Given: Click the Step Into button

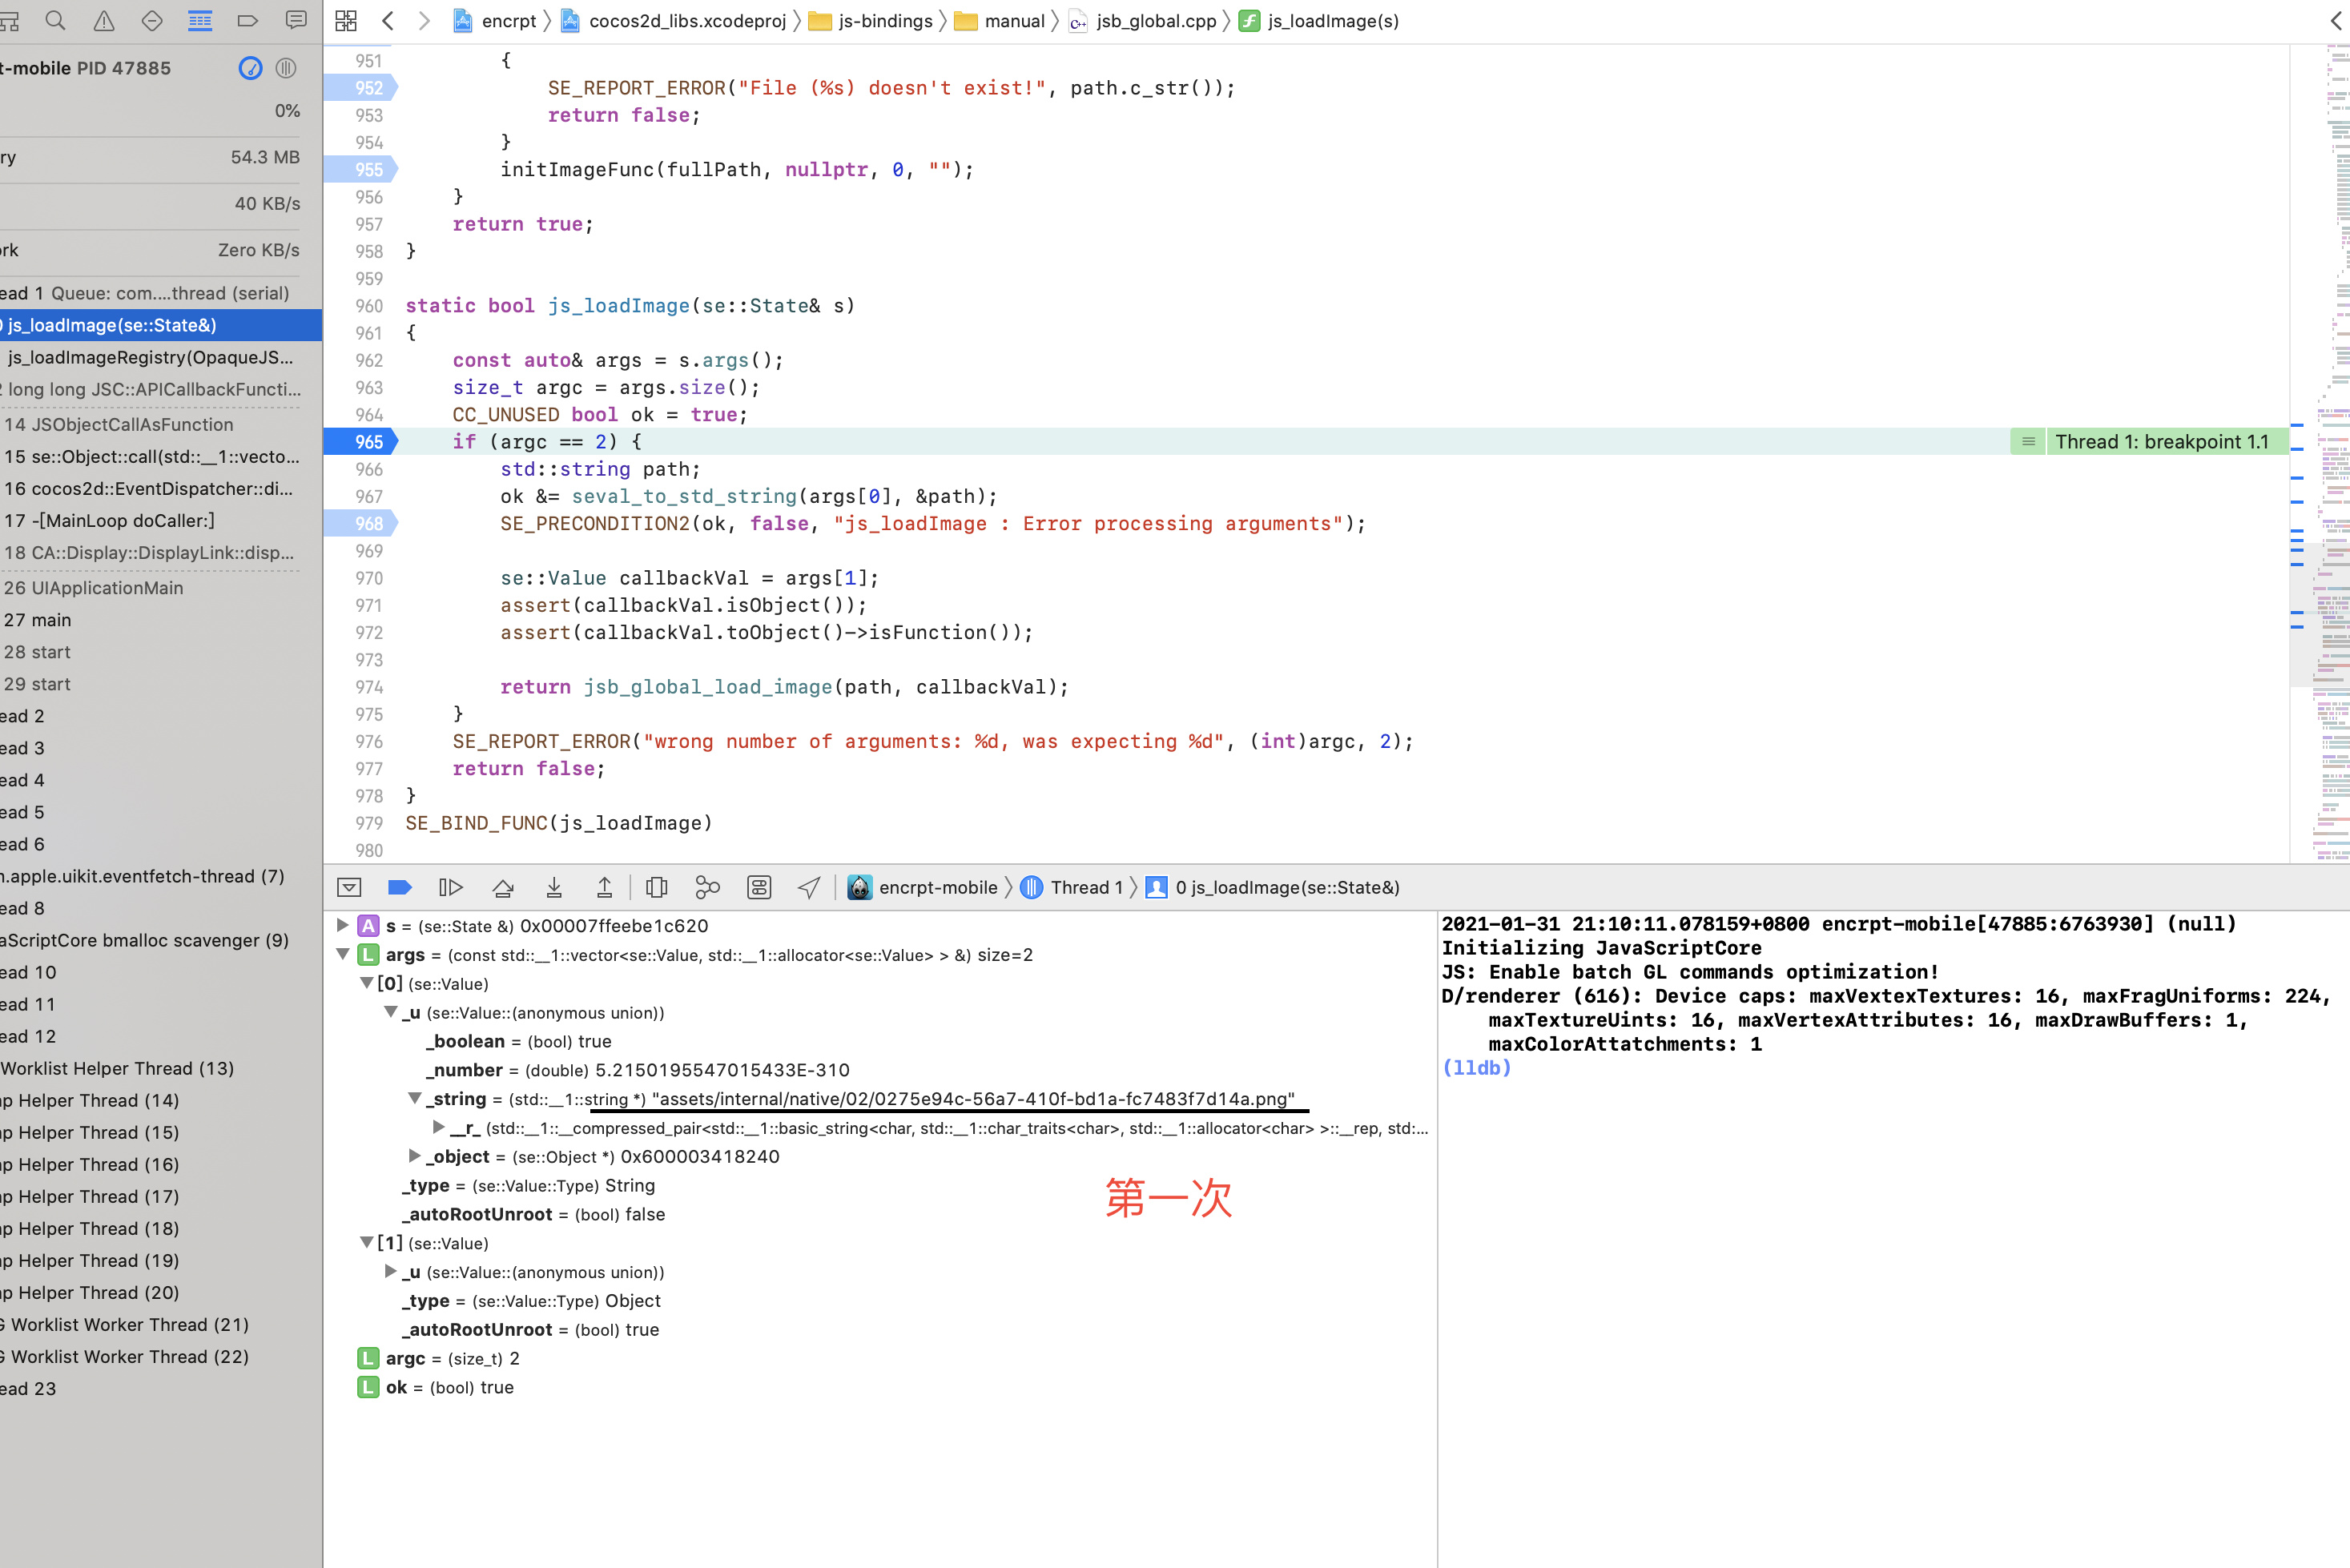Looking at the screenshot, I should [x=554, y=887].
